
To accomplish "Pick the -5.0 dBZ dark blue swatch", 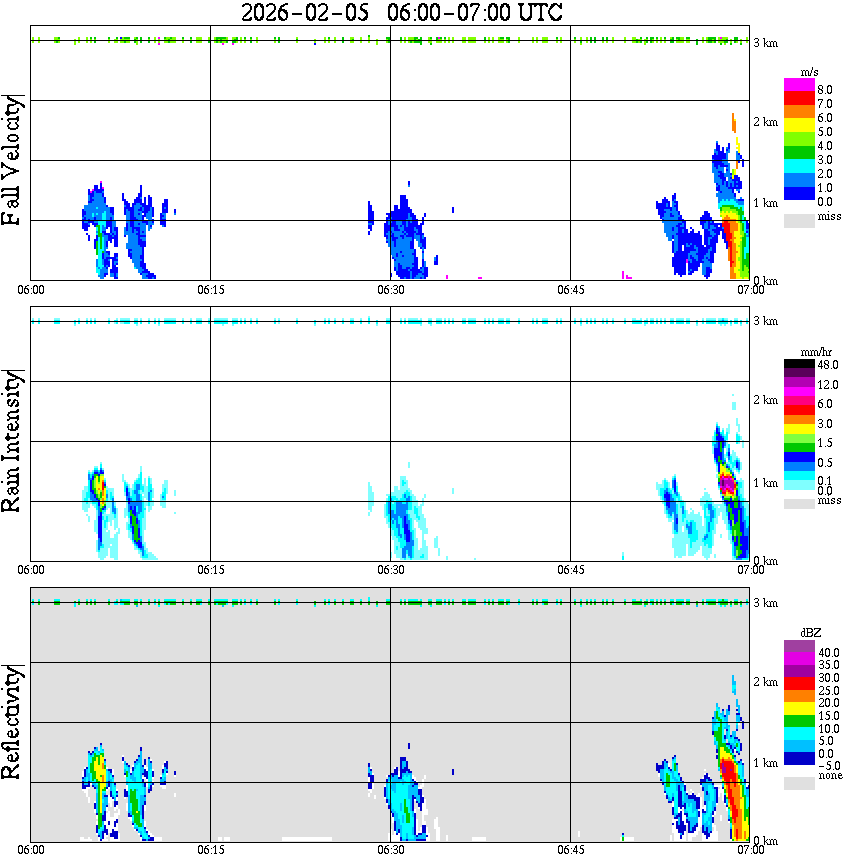I will pos(799,758).
